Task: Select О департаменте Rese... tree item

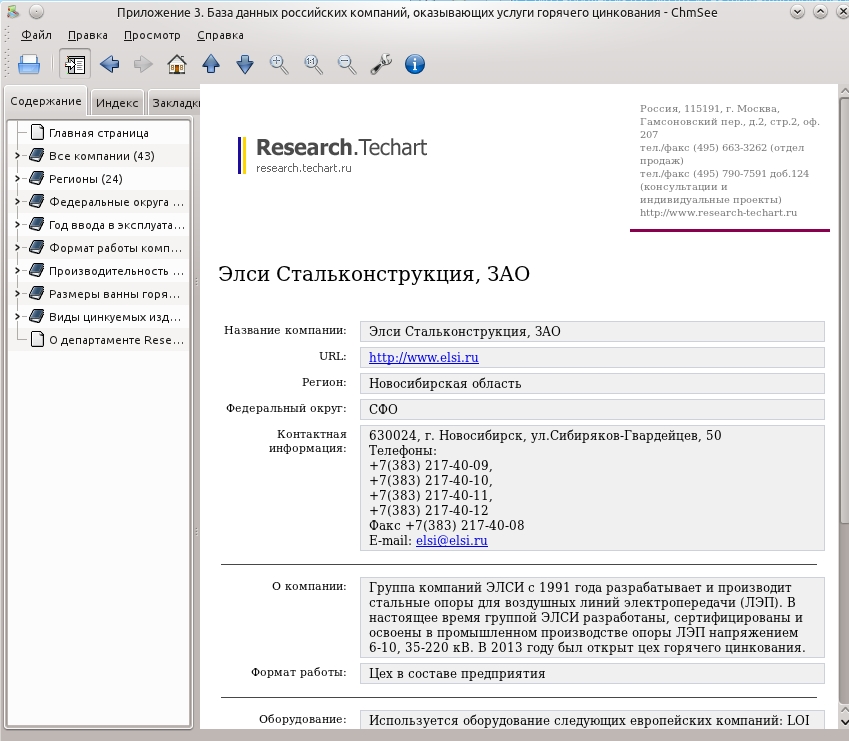Action: 116,340
